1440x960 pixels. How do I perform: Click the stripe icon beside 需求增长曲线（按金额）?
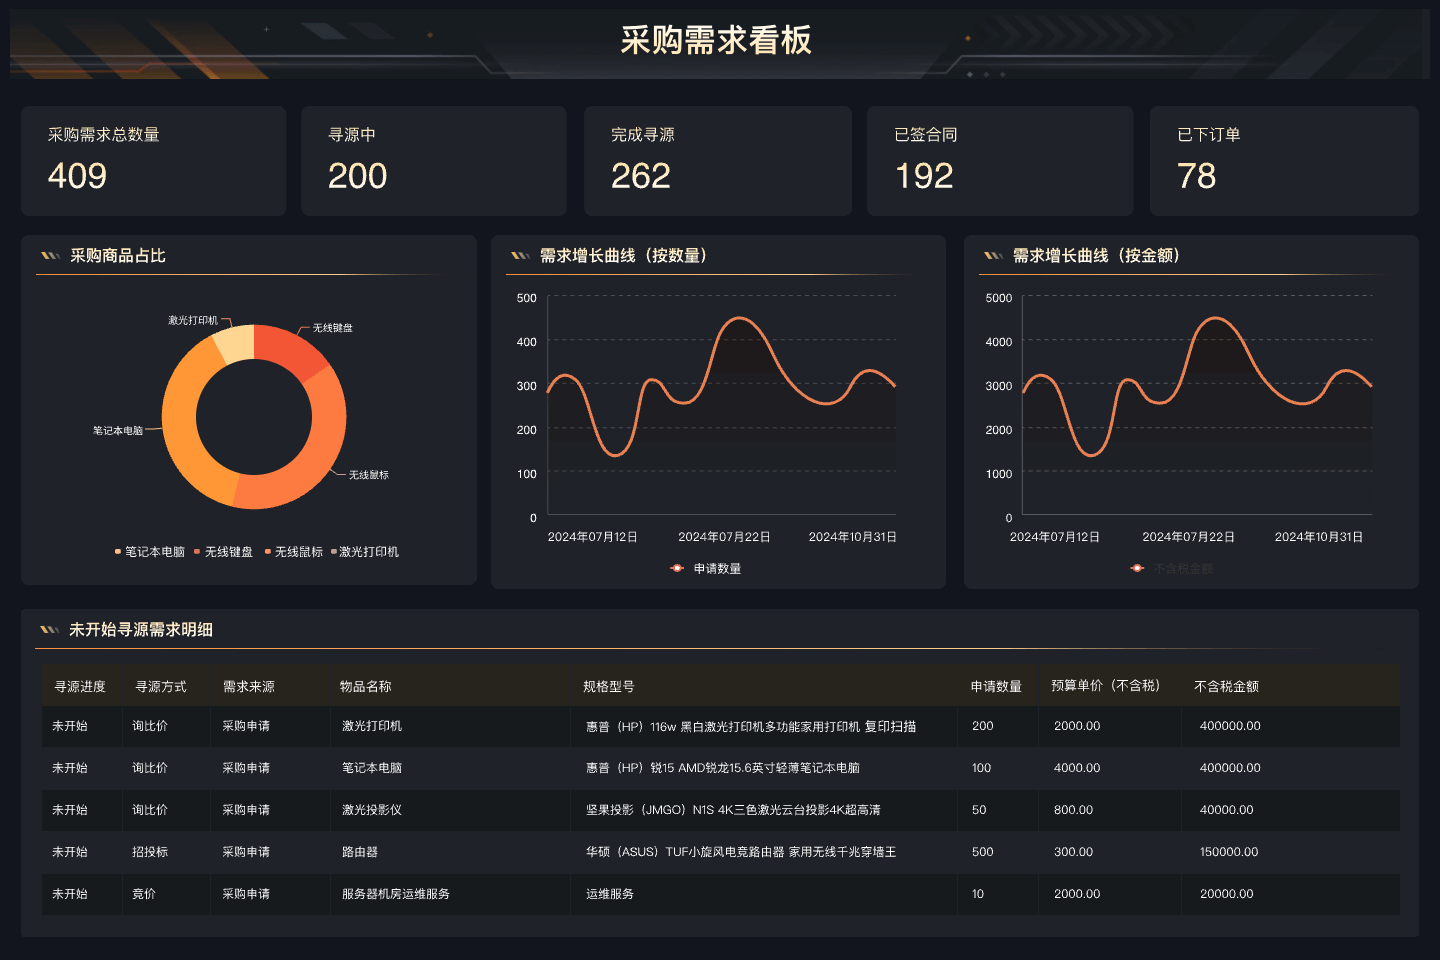[x=993, y=256]
